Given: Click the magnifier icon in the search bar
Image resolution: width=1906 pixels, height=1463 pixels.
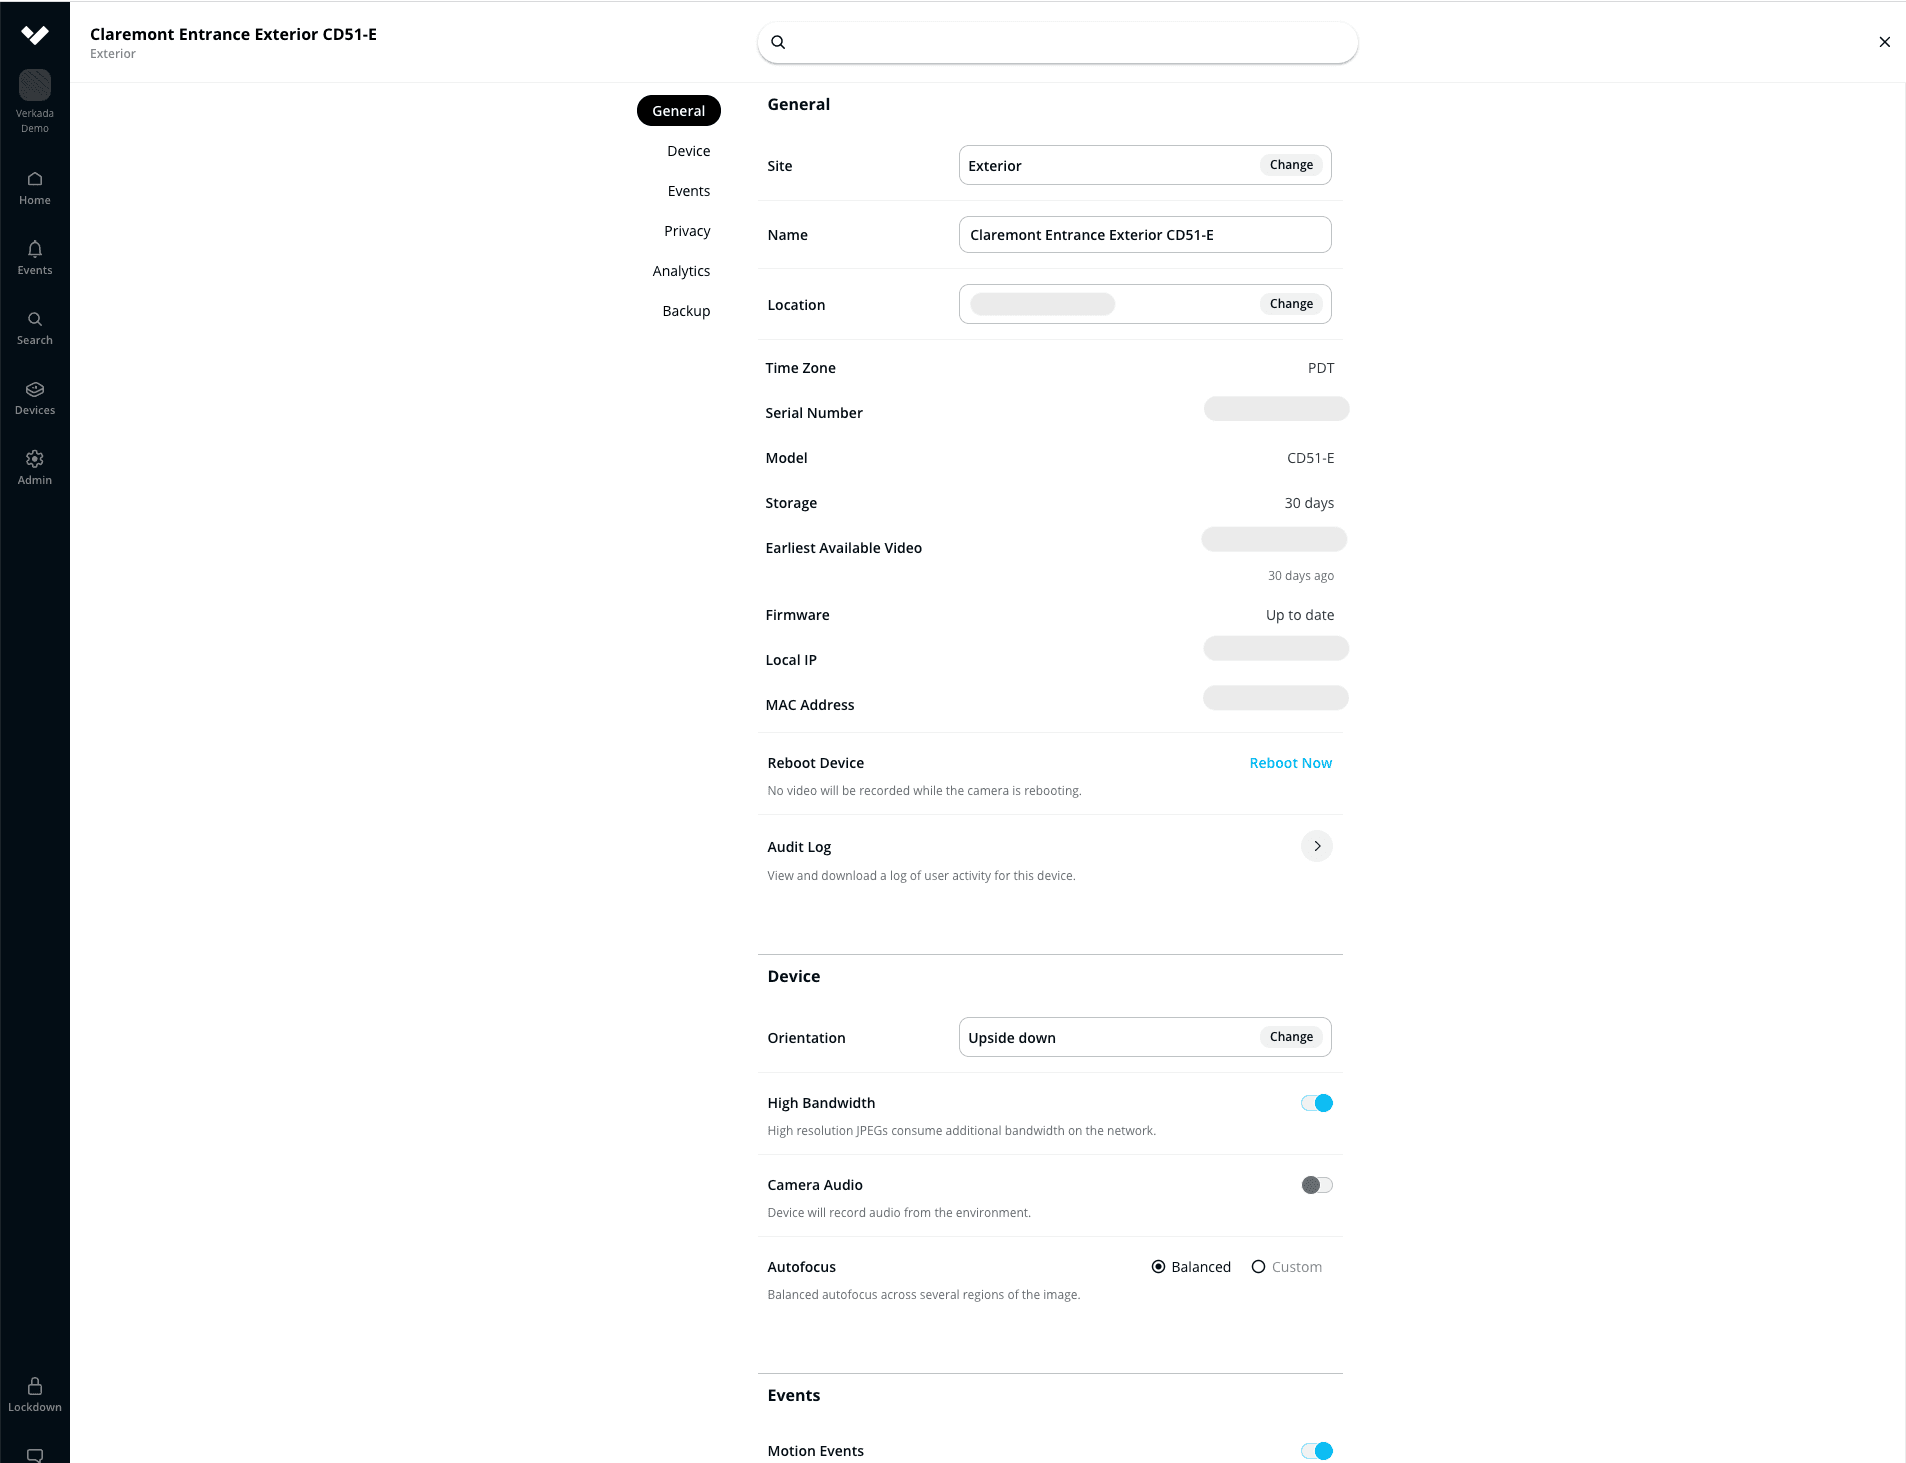Looking at the screenshot, I should pos(779,42).
